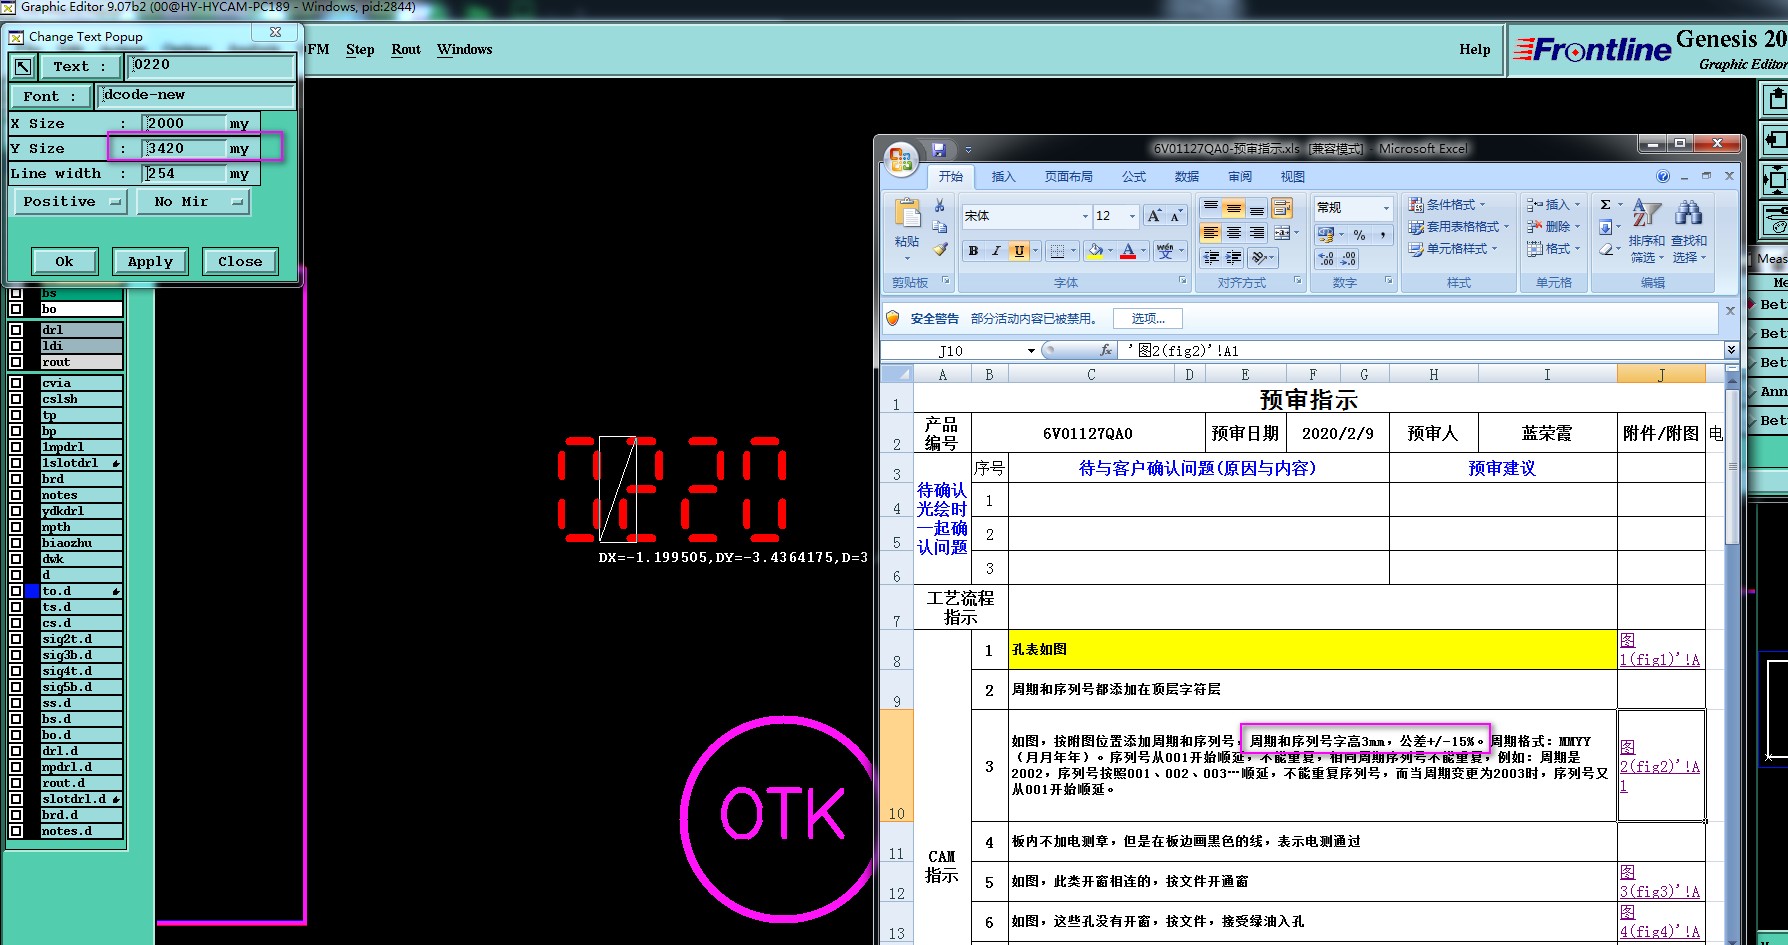
Task: Click the Top vertical align icon
Action: tap(1211, 208)
